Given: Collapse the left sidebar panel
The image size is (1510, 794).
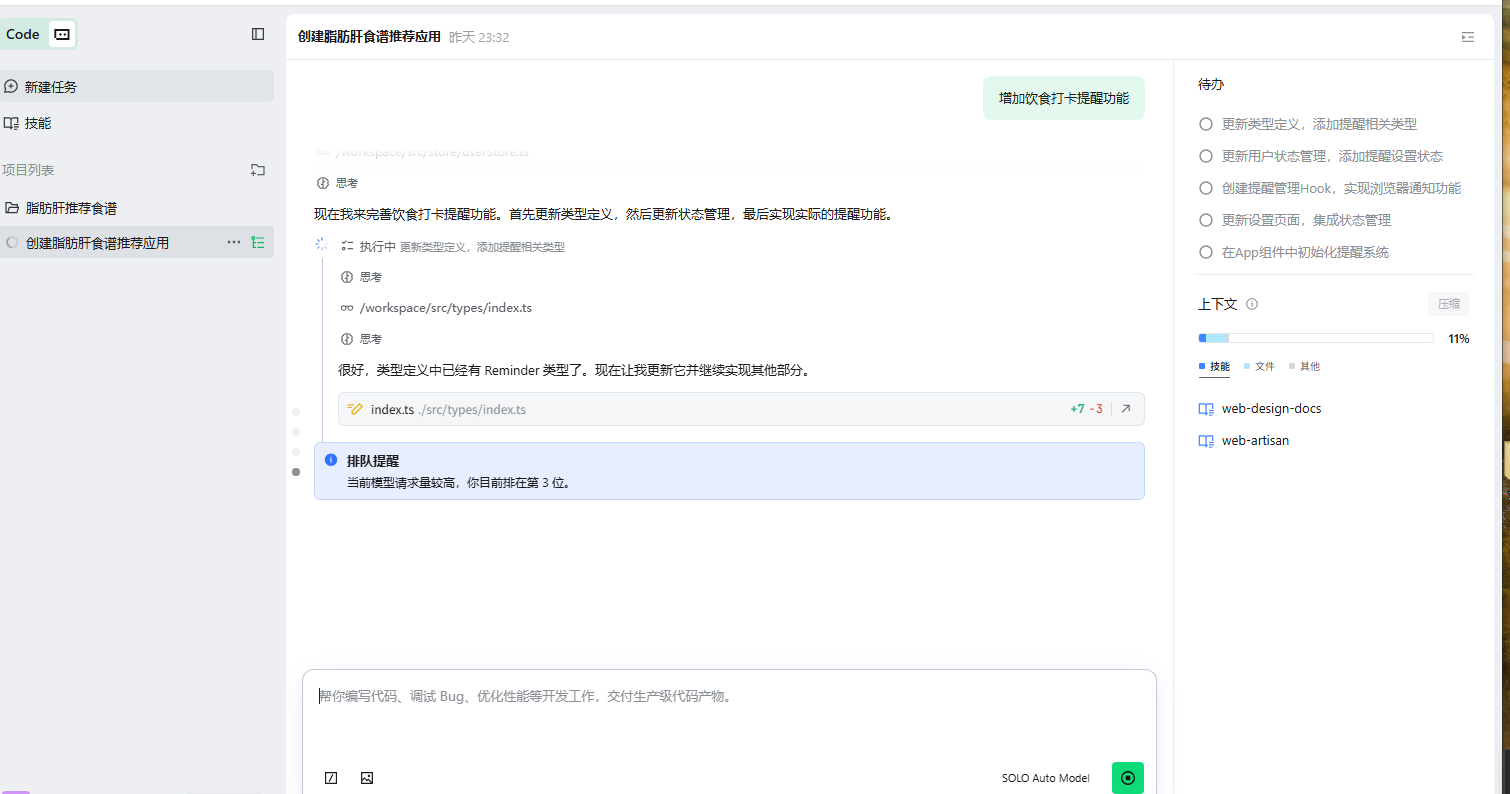Looking at the screenshot, I should point(258,34).
